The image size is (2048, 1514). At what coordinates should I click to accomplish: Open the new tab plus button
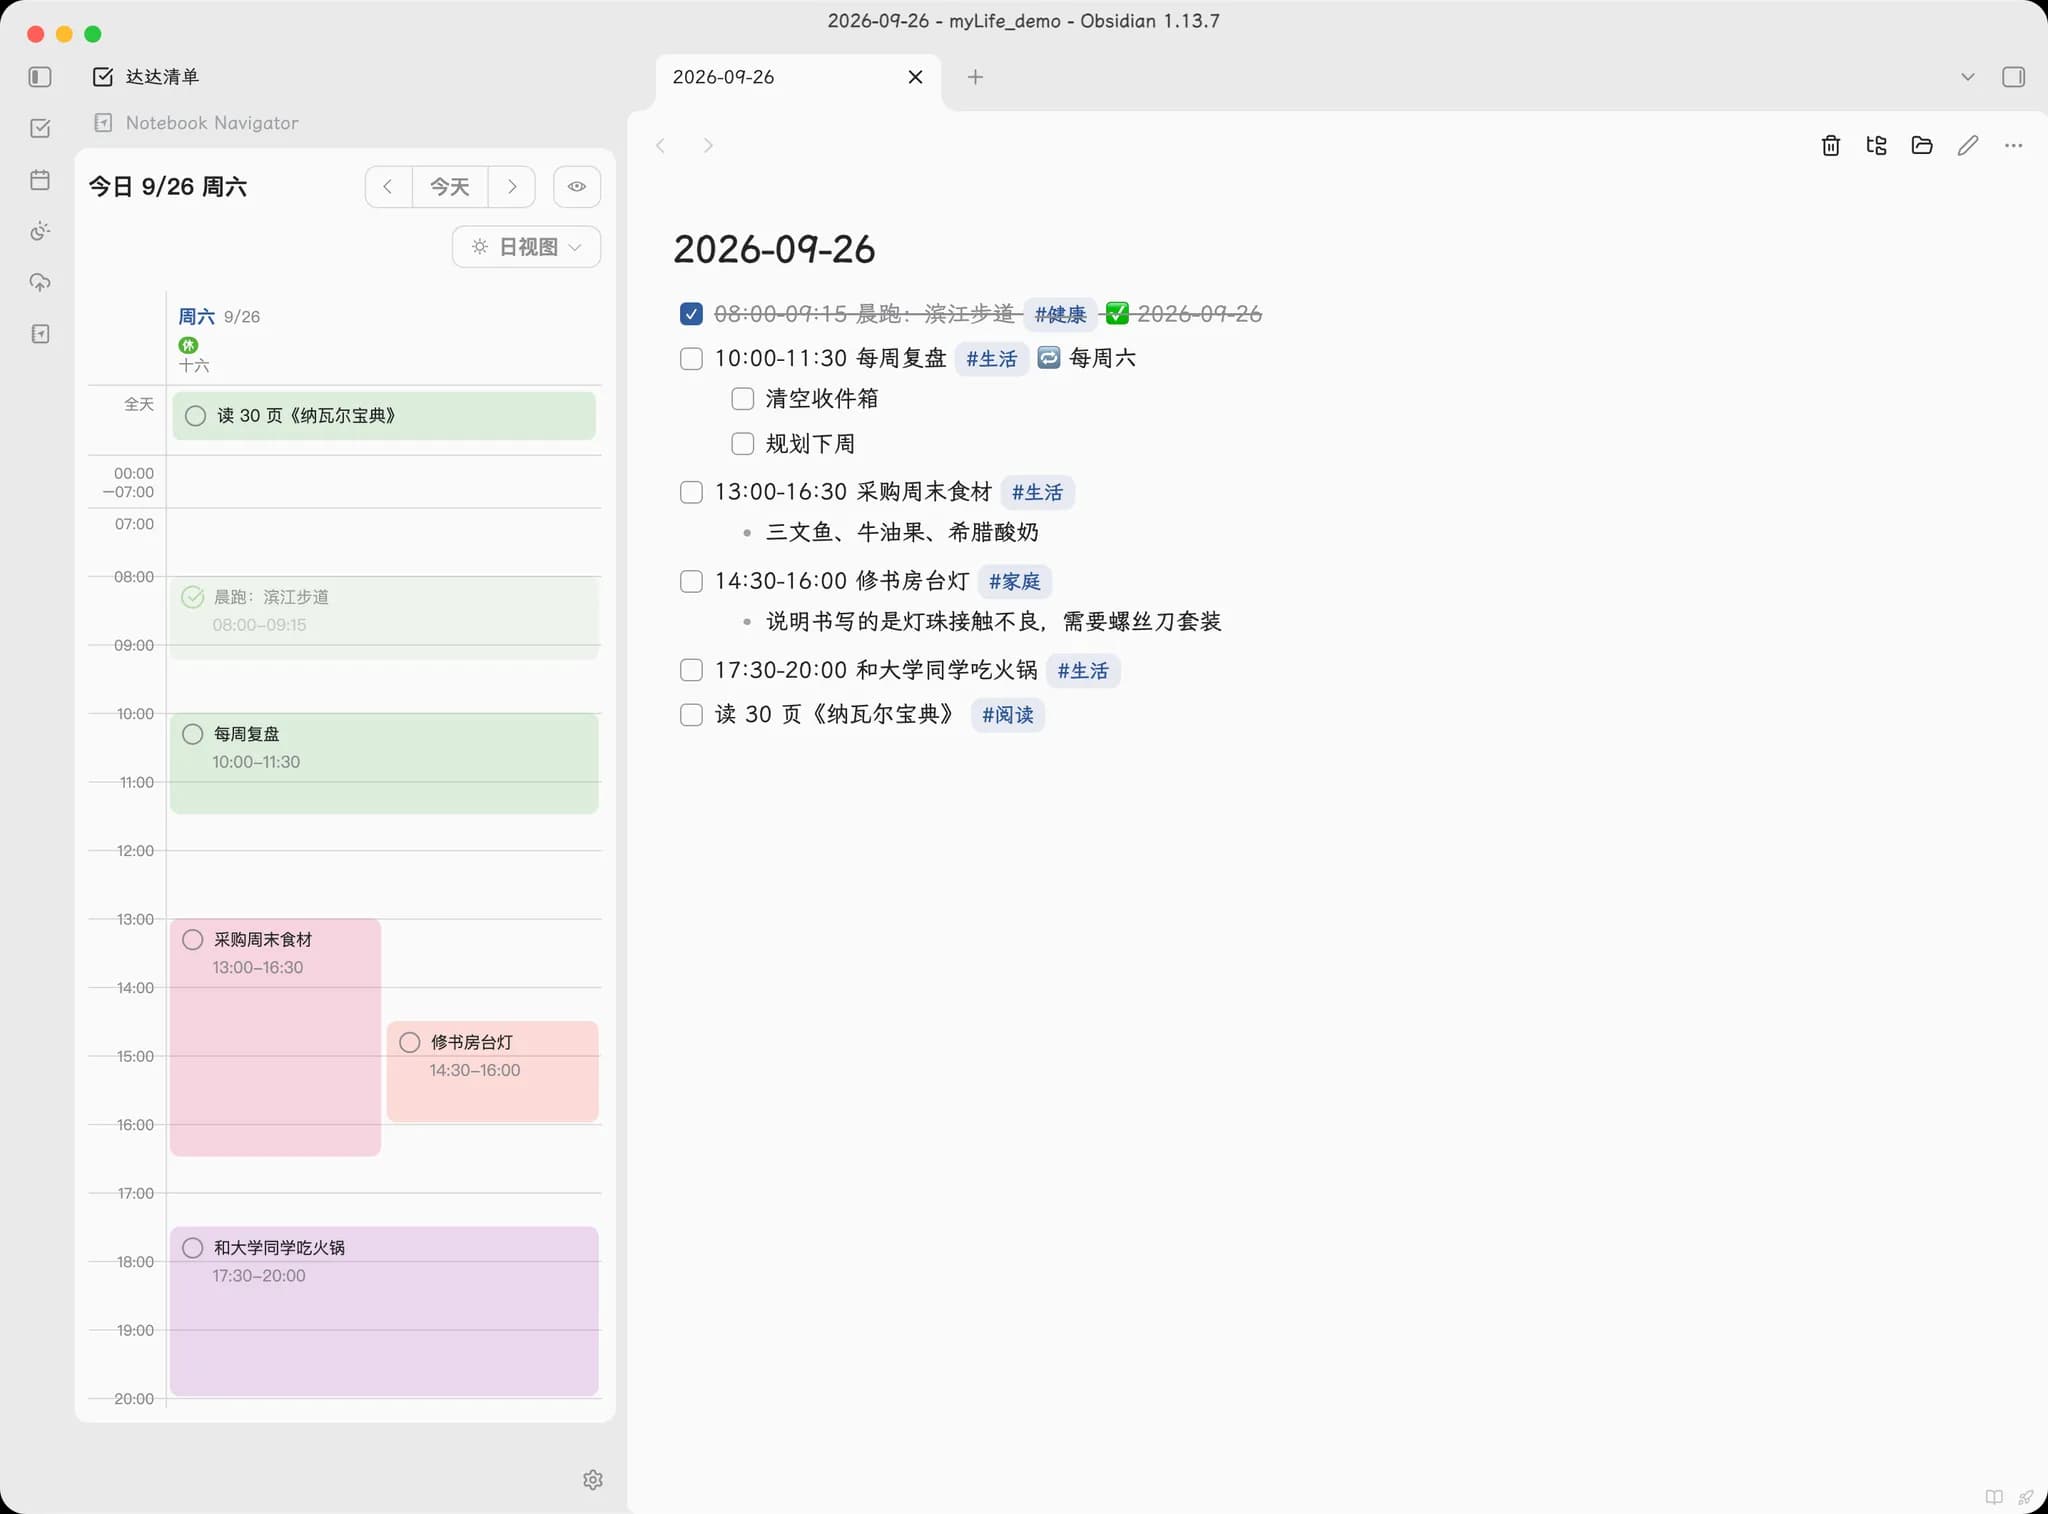point(975,77)
